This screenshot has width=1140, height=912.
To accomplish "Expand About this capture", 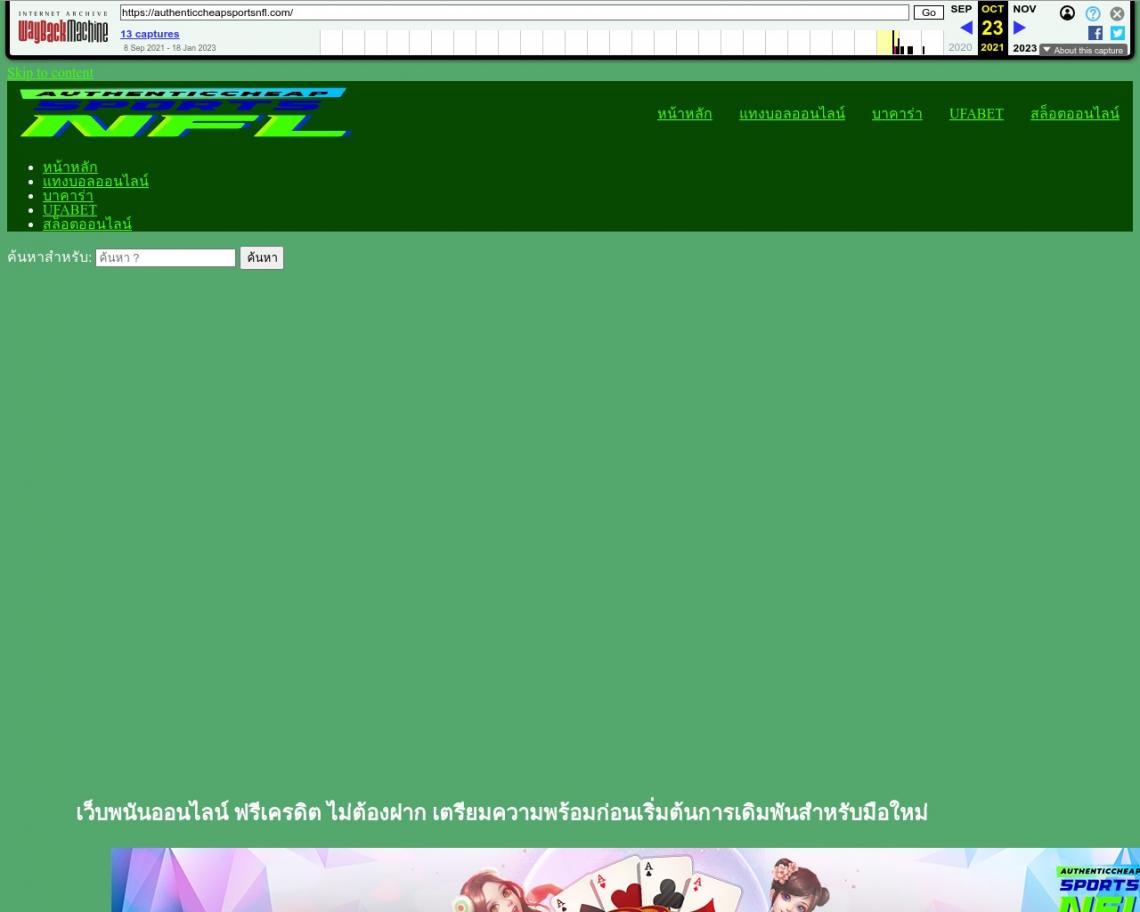I will [1083, 50].
